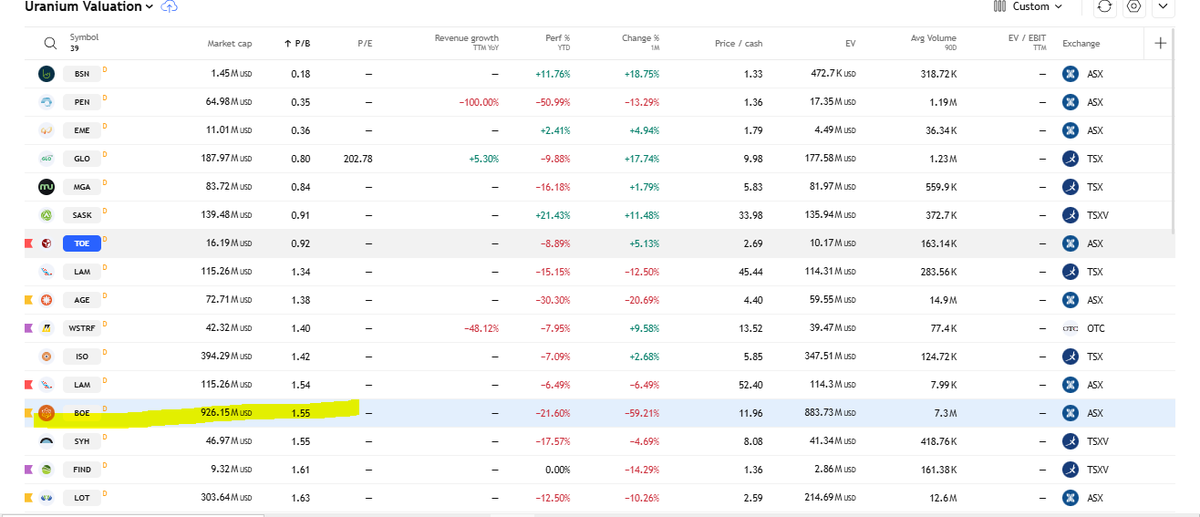Toggle the orange flag on the AGE row
Viewport: 1200px width, 517px height.
tap(29, 300)
